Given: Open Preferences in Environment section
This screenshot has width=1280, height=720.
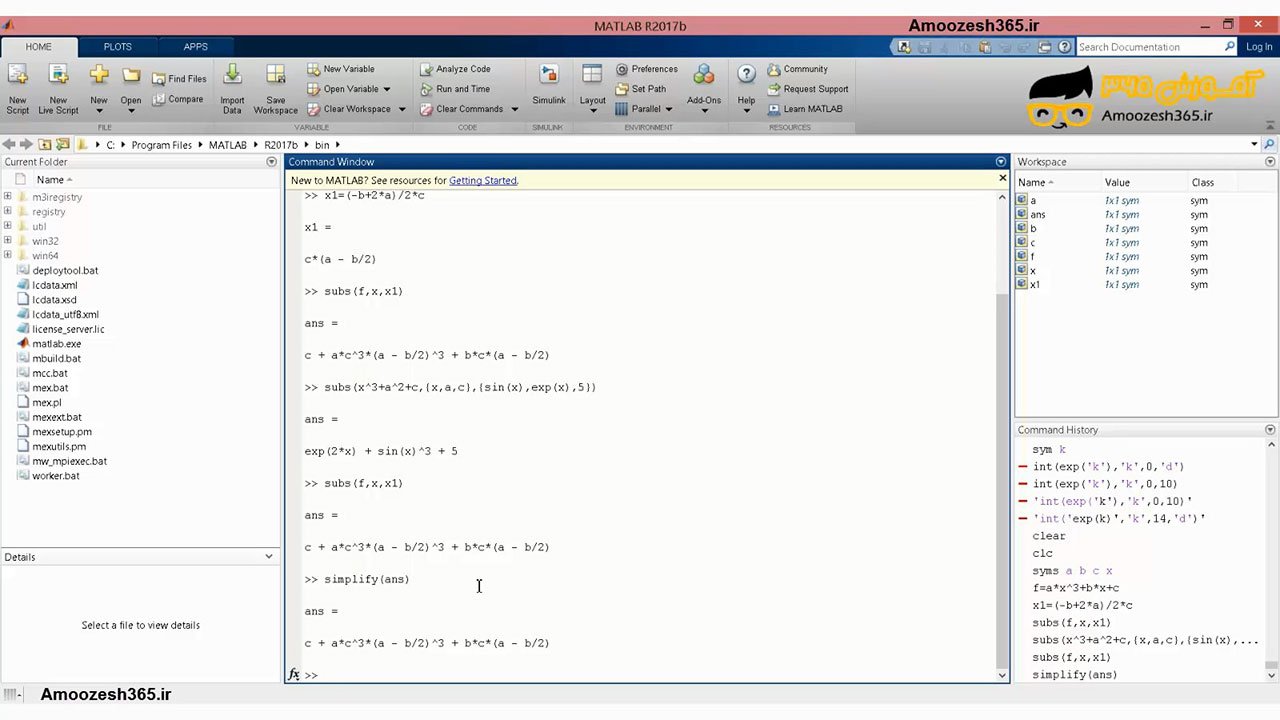Looking at the screenshot, I should 647,69.
